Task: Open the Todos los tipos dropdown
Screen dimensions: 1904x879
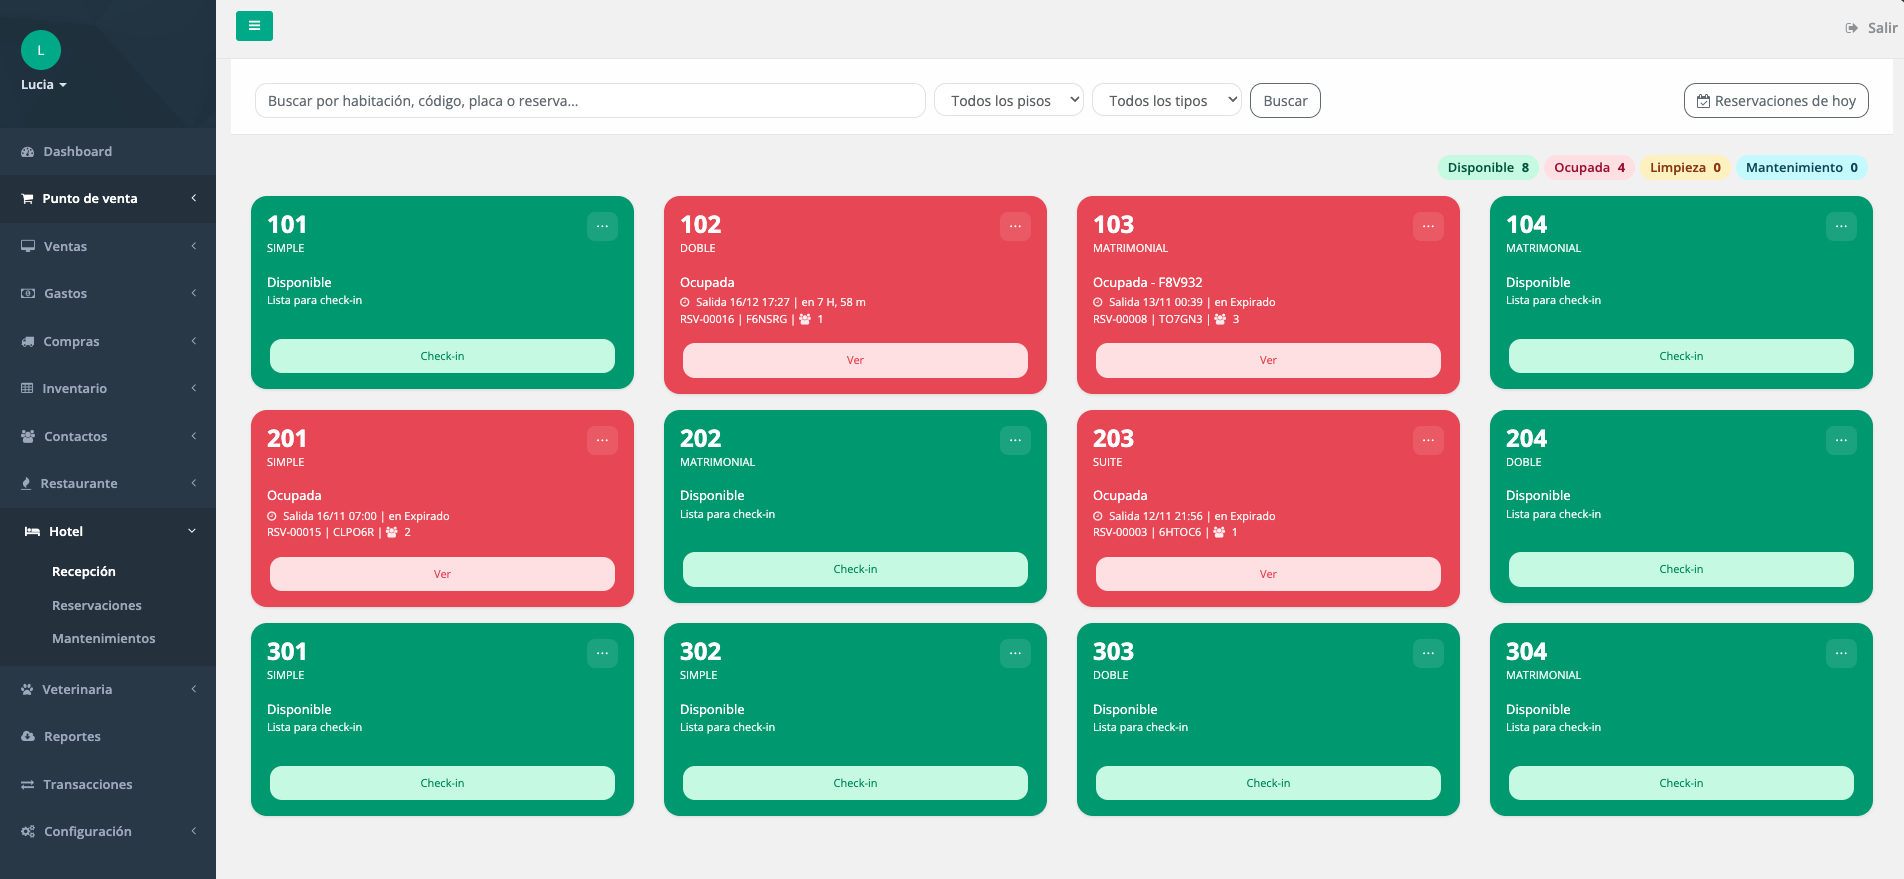Action: pyautogui.click(x=1167, y=100)
